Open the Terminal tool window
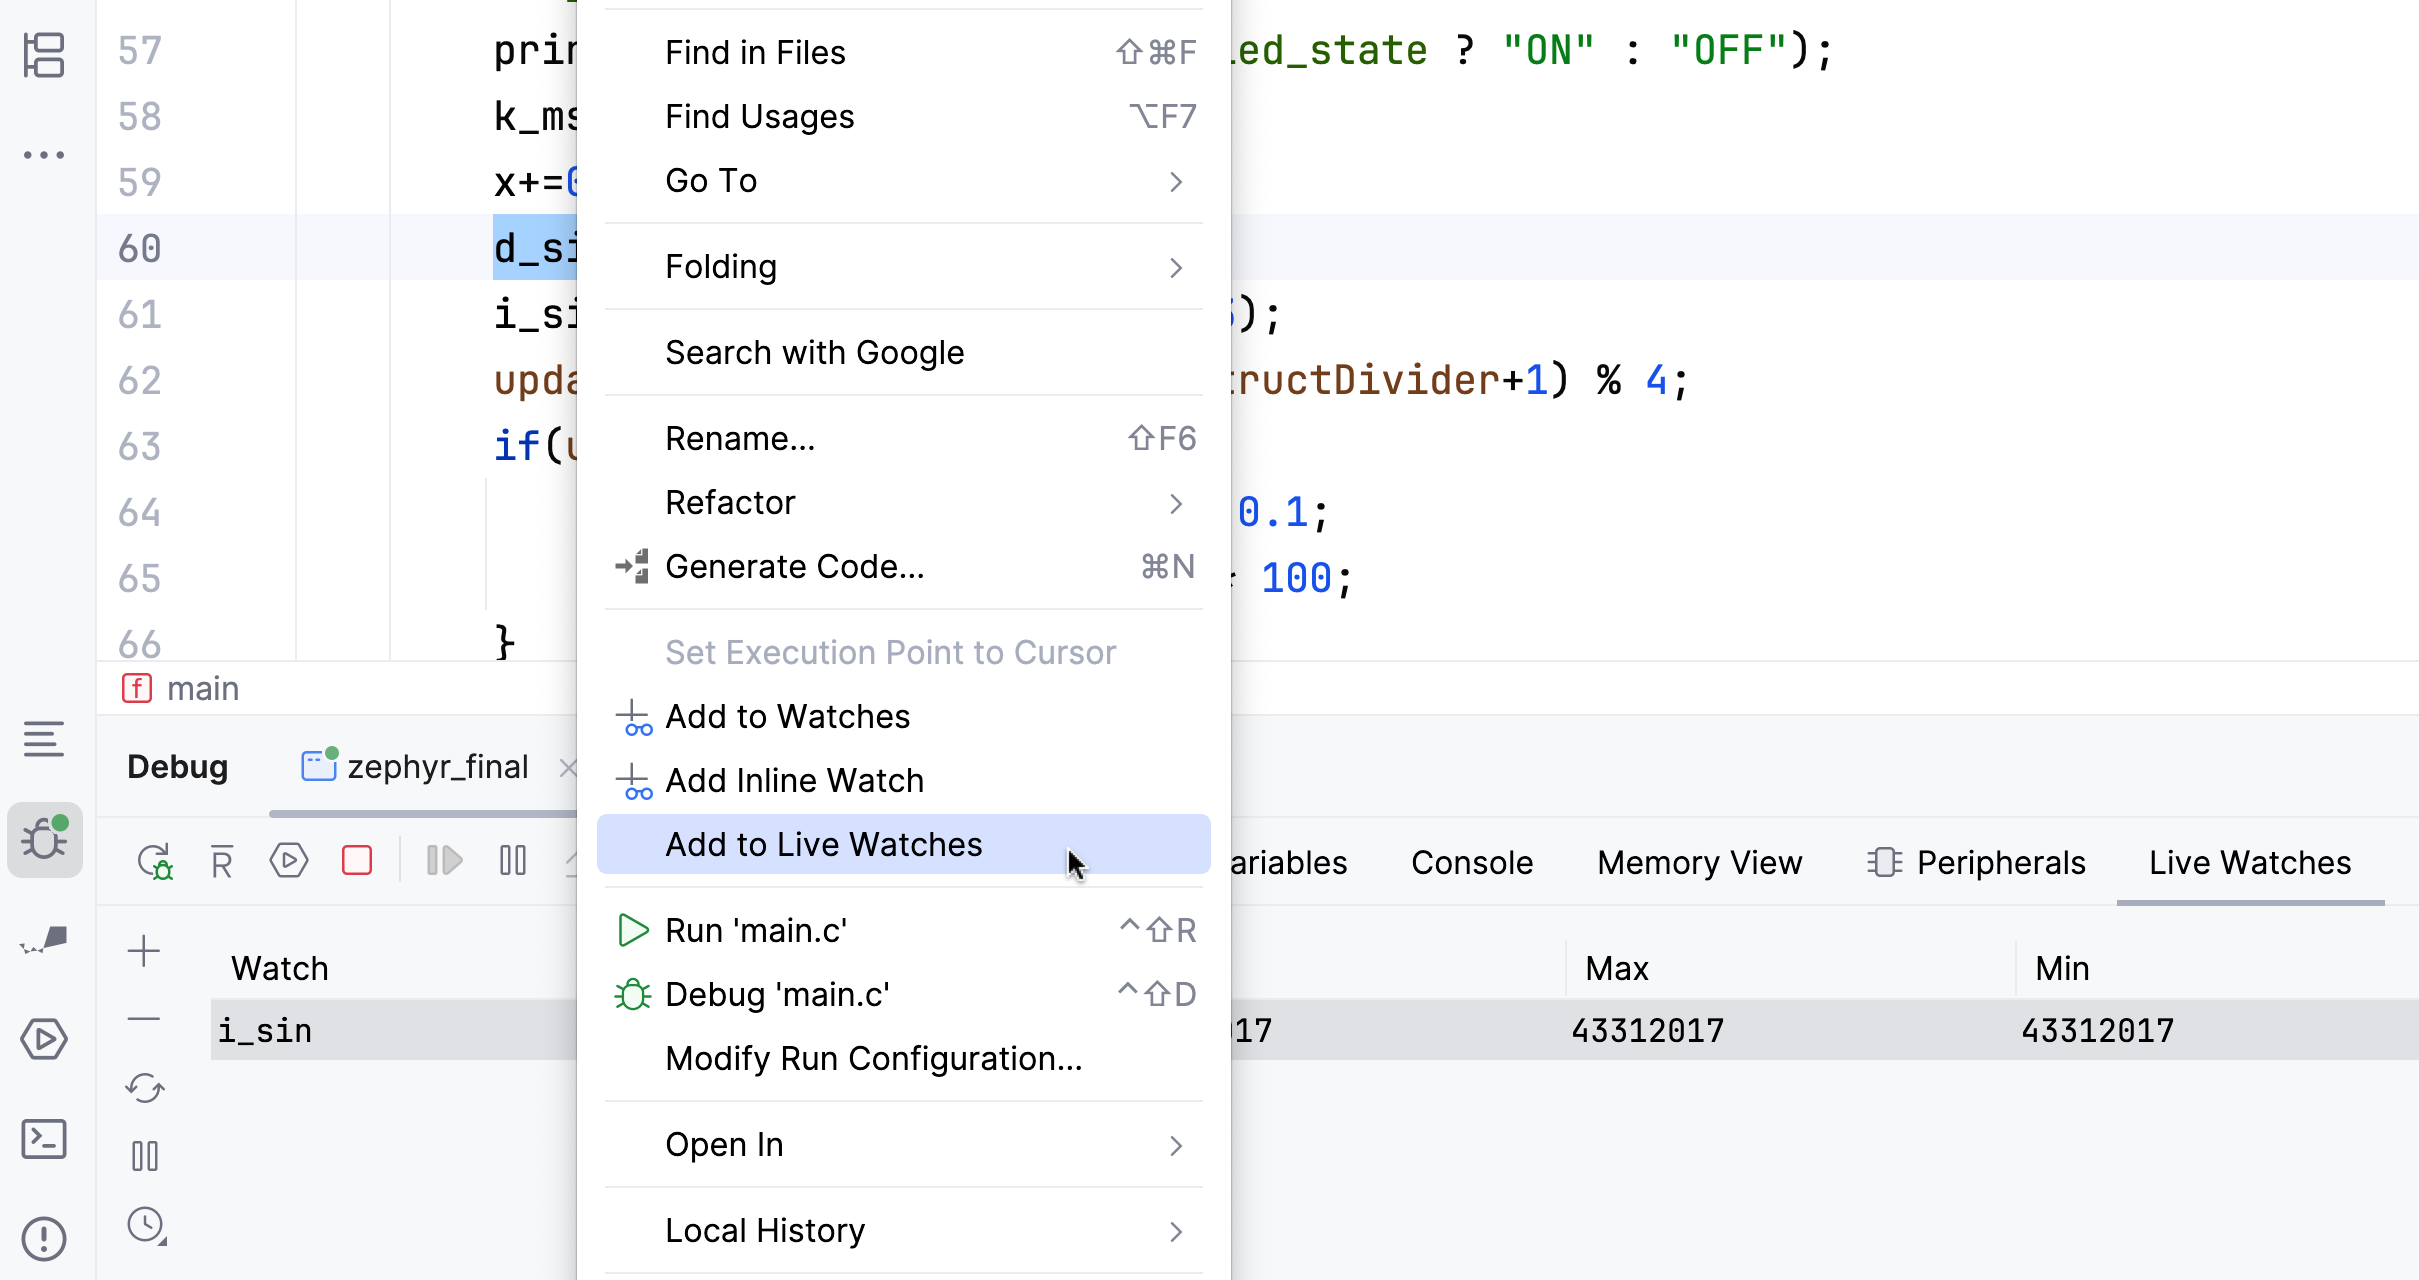Image resolution: width=2419 pixels, height=1280 pixels. [44, 1139]
